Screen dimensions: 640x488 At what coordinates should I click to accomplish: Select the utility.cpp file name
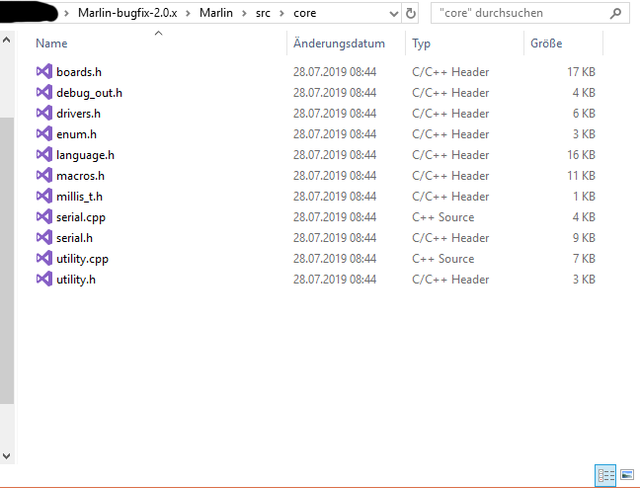pos(82,259)
